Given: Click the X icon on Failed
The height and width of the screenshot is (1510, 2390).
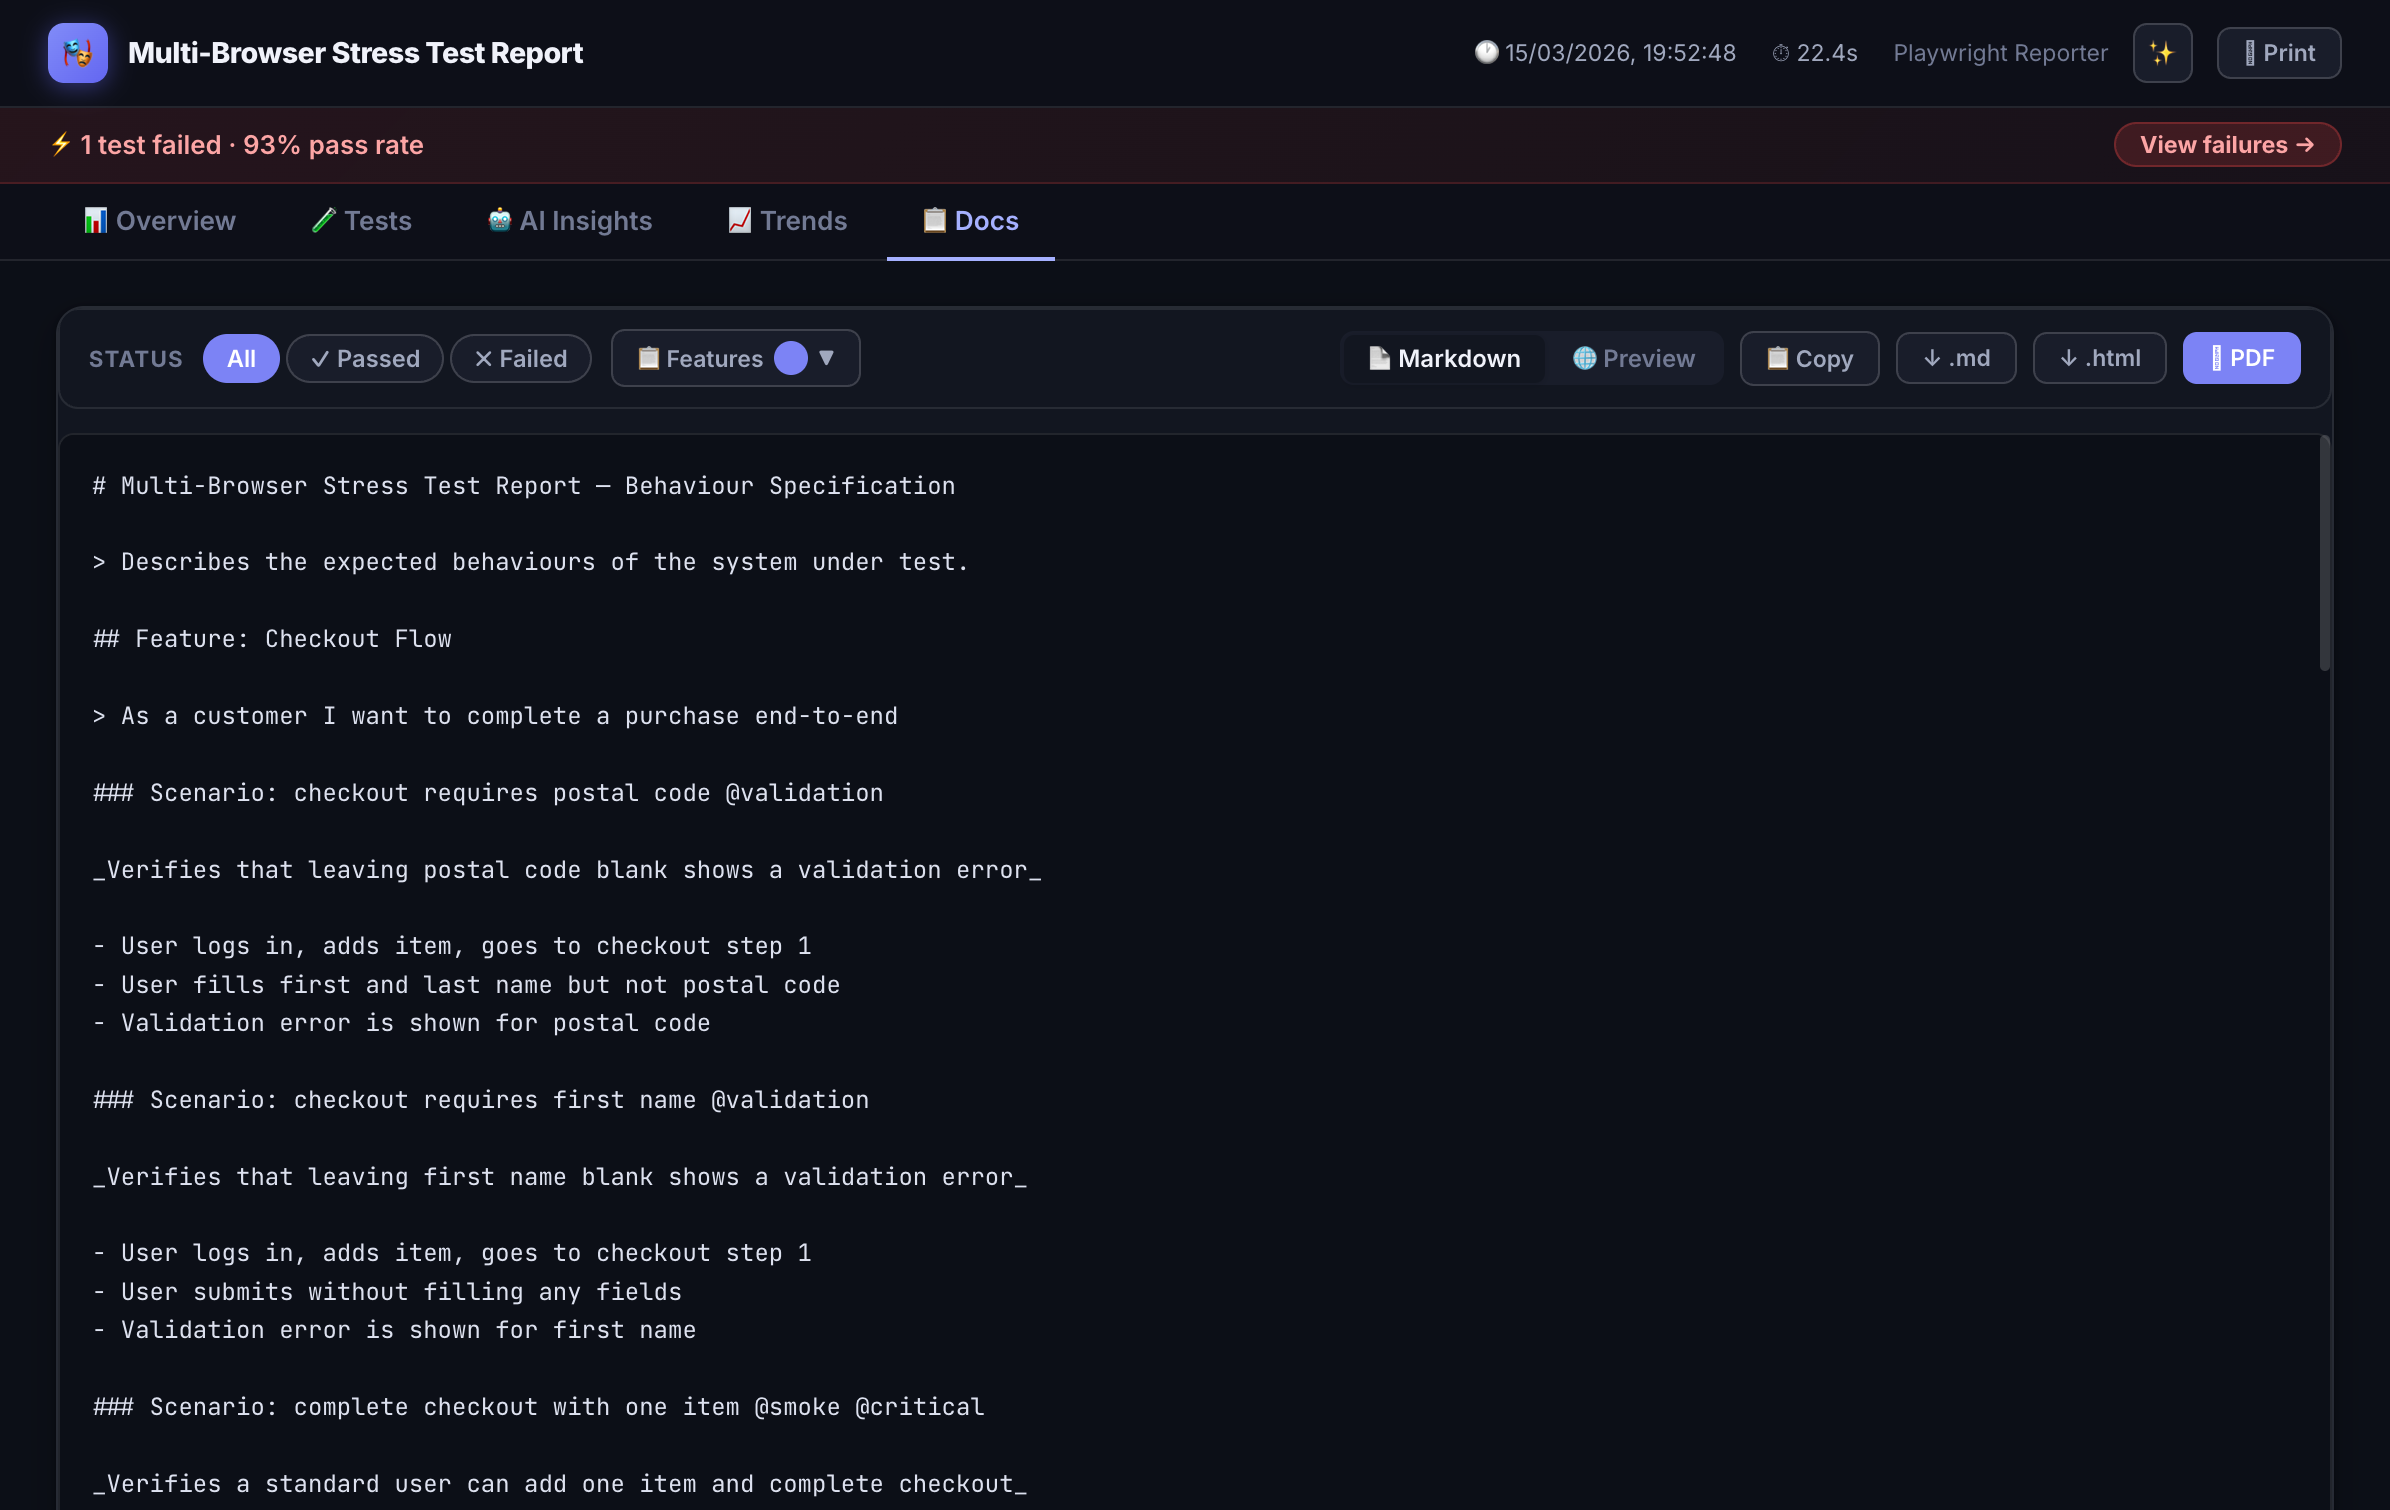Looking at the screenshot, I should 484,359.
